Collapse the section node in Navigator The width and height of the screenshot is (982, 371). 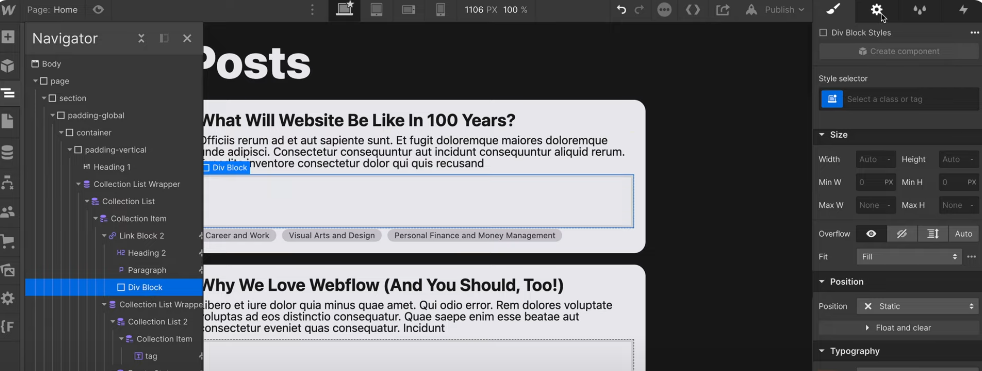click(44, 98)
